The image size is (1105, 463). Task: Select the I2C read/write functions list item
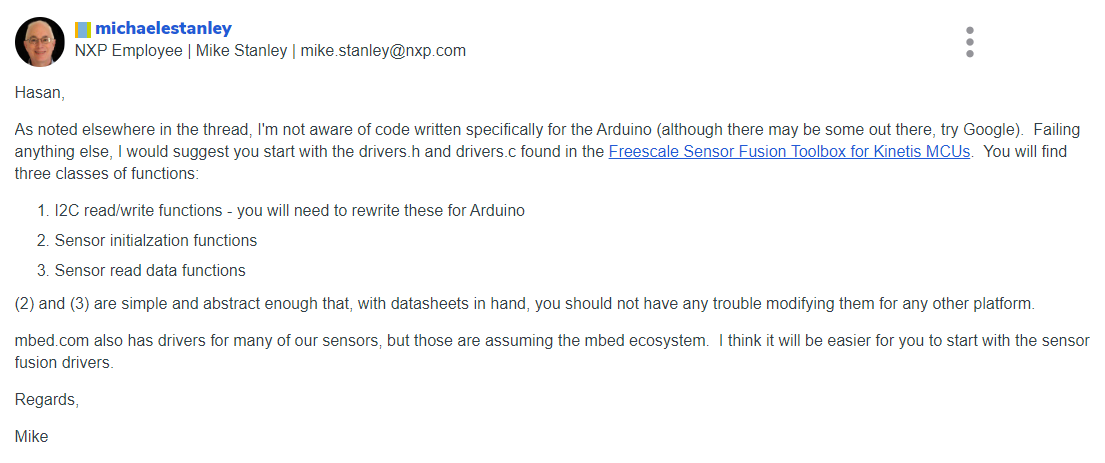coord(289,211)
